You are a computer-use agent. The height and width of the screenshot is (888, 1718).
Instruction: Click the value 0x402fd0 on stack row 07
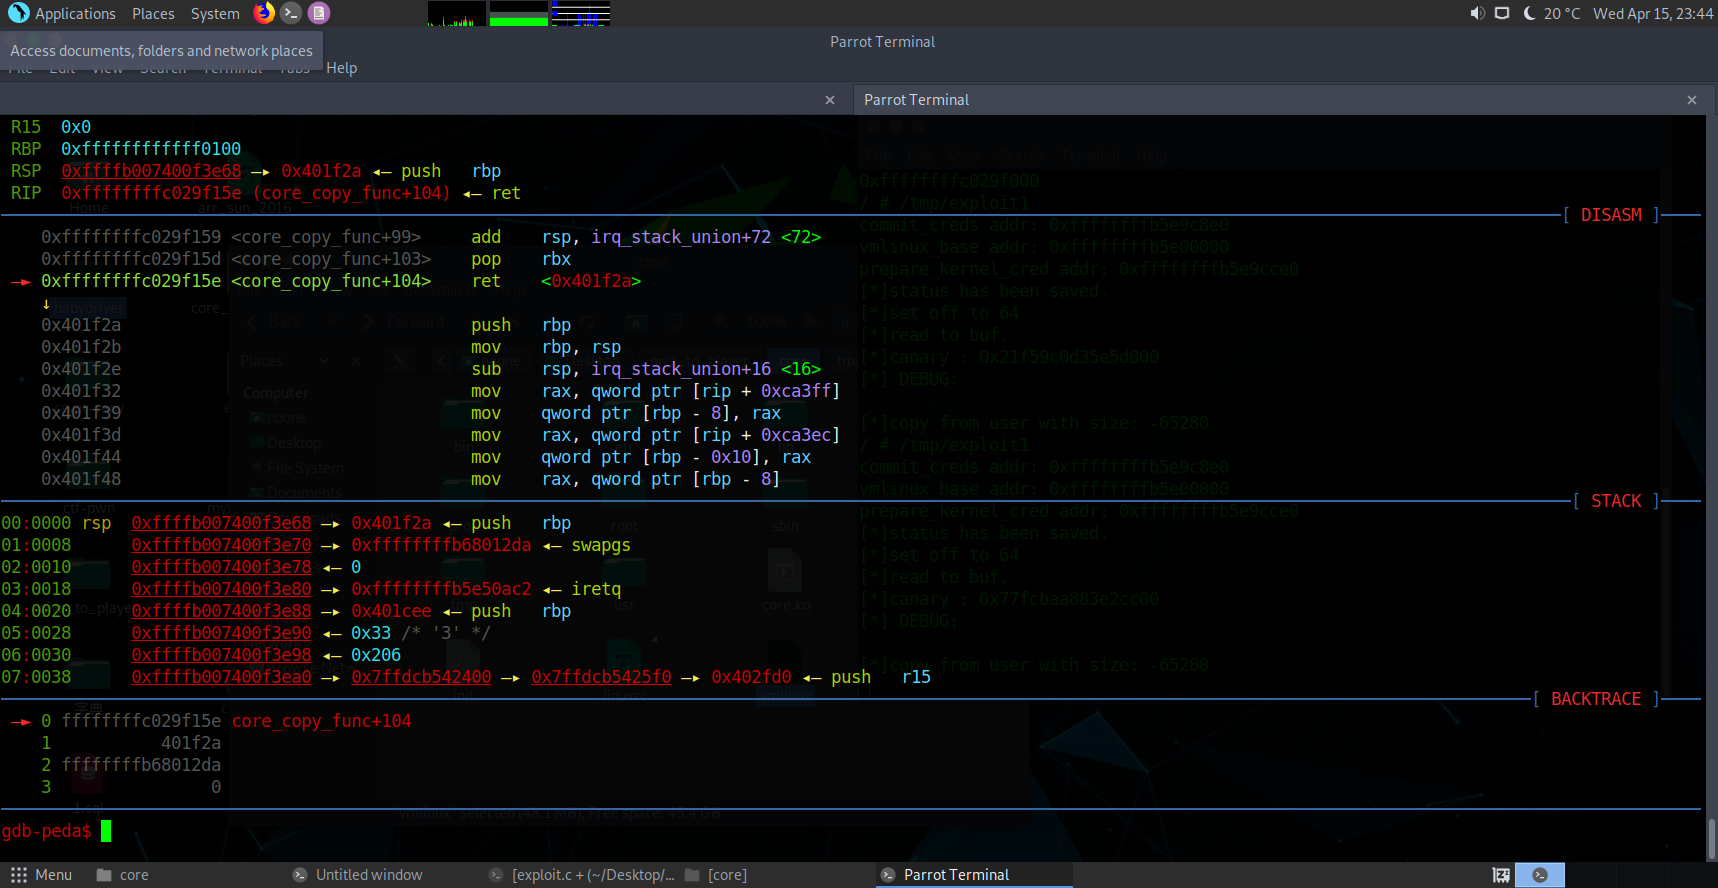[751, 677]
